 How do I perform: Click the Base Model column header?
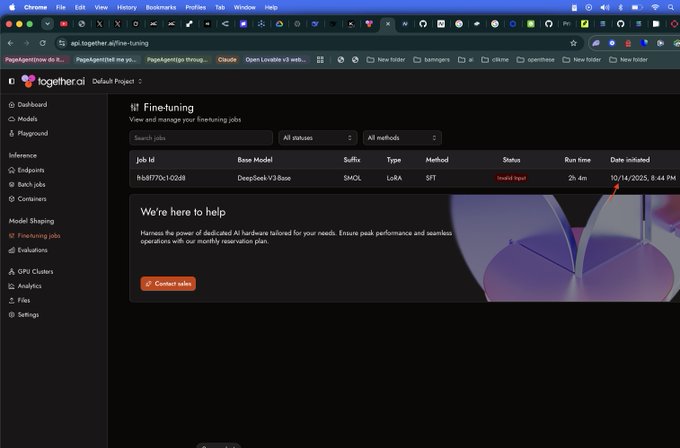(x=255, y=160)
